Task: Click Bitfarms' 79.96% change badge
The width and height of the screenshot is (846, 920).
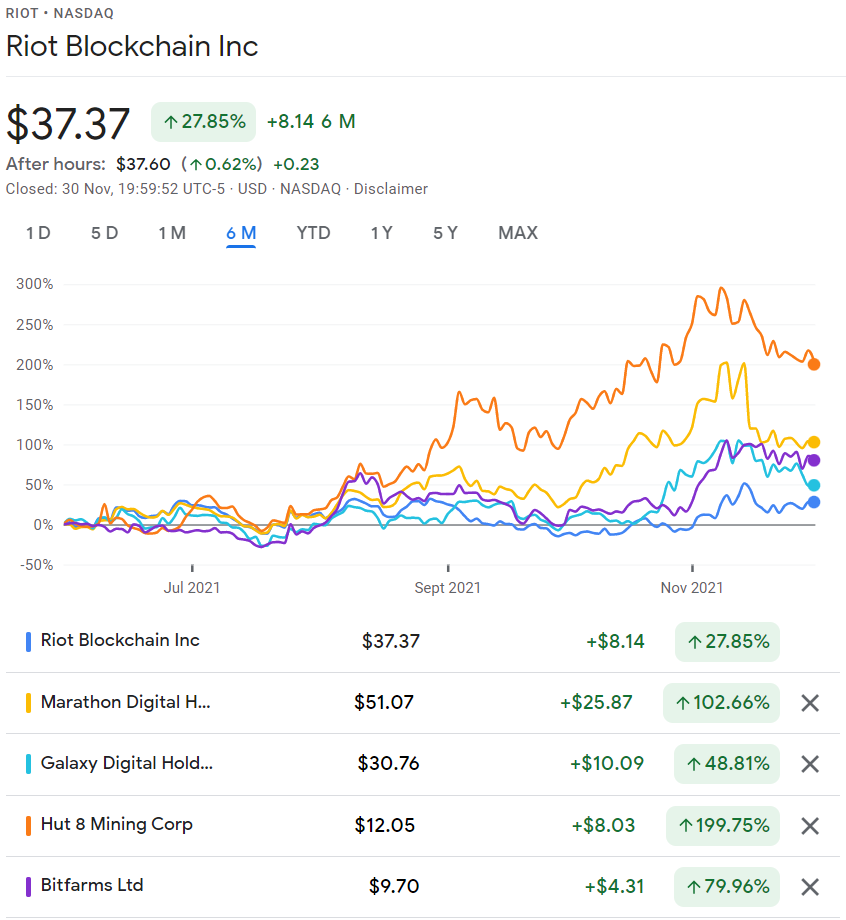Action: [727, 887]
